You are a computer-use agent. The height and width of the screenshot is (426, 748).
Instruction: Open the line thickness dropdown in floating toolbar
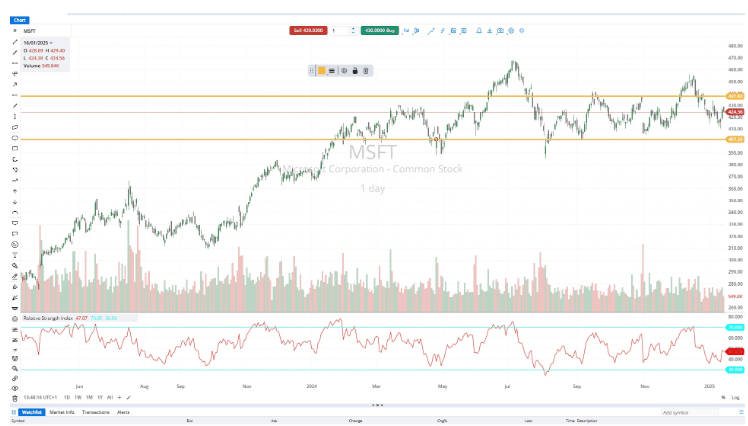(x=331, y=70)
